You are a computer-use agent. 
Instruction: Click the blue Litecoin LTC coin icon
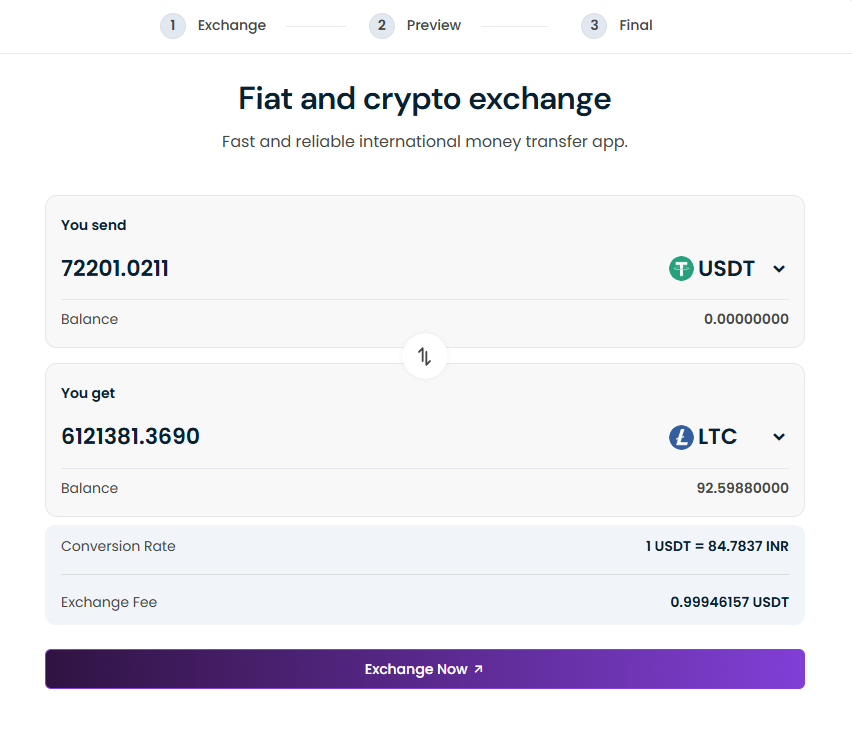(x=681, y=437)
